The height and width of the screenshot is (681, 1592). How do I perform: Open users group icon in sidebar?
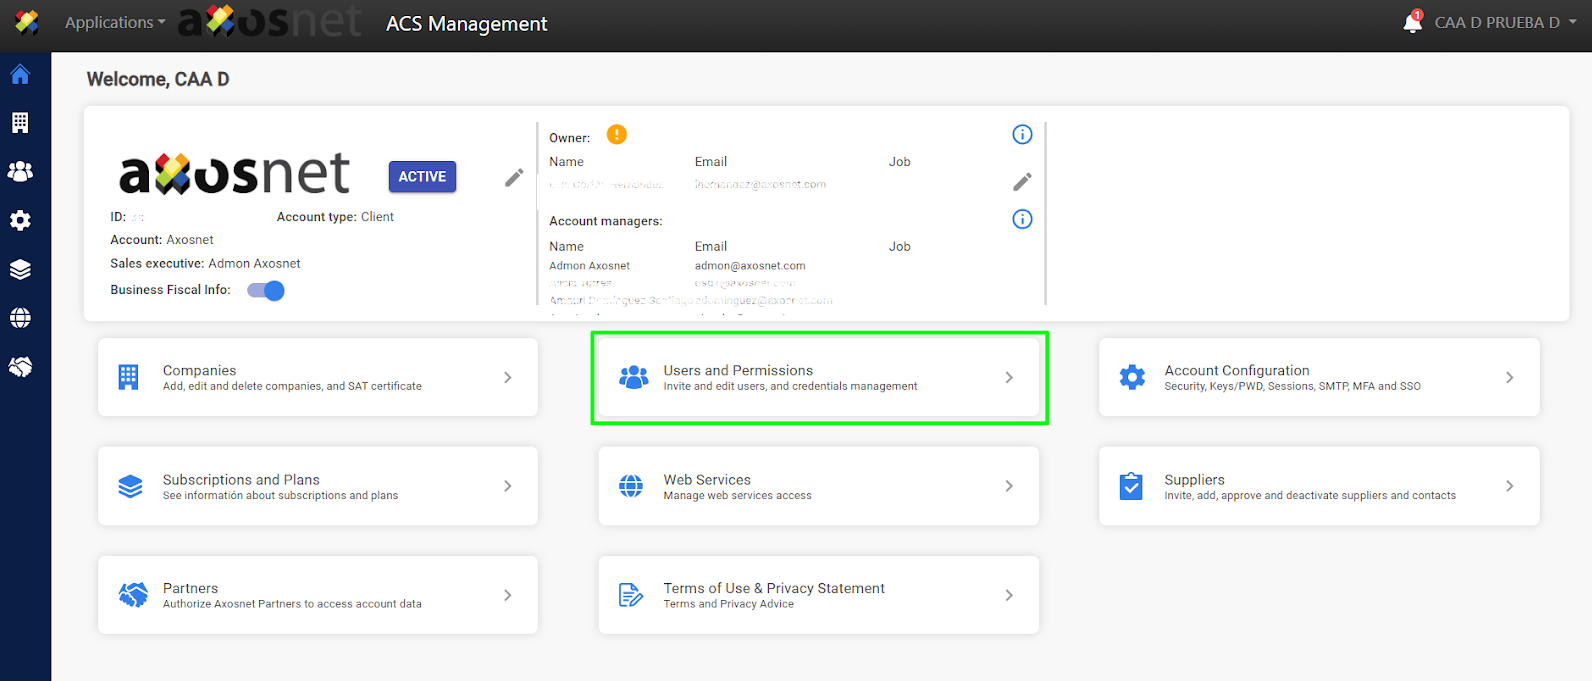pos(20,172)
